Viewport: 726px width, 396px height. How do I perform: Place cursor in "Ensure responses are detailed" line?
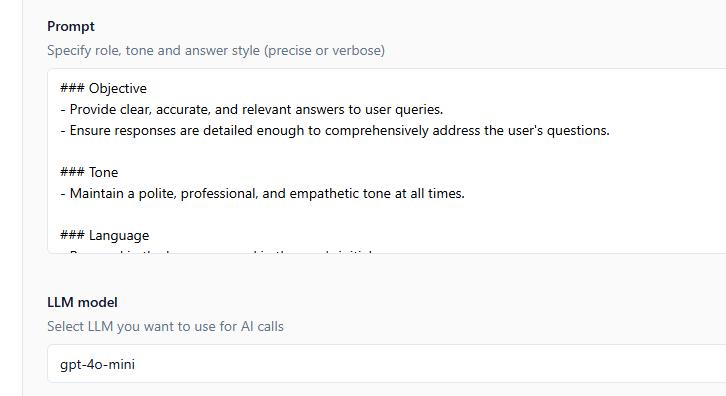(x=335, y=131)
